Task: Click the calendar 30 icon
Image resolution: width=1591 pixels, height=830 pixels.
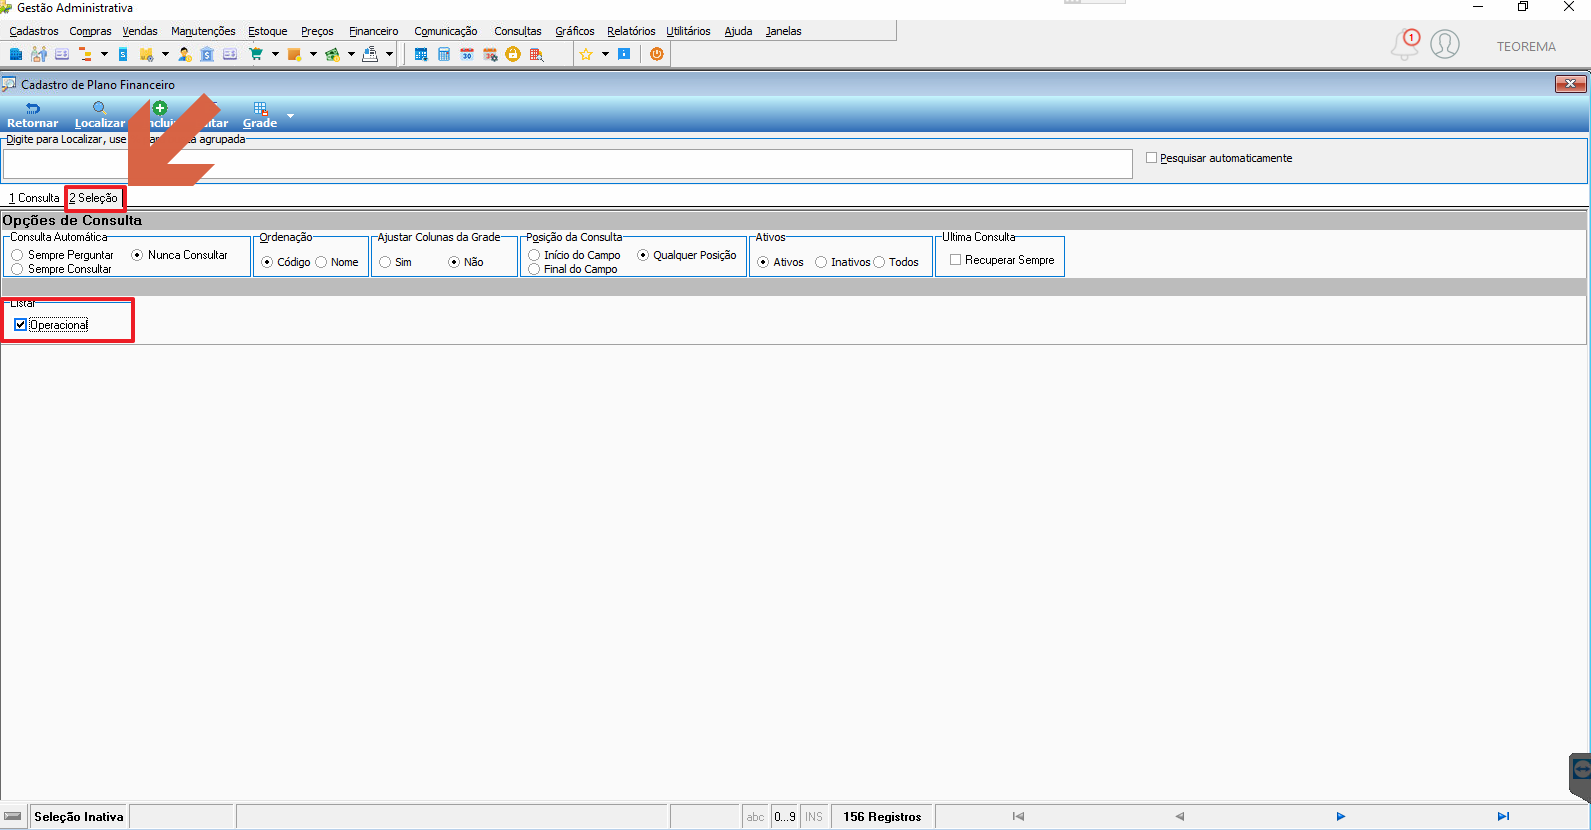Action: click(467, 54)
